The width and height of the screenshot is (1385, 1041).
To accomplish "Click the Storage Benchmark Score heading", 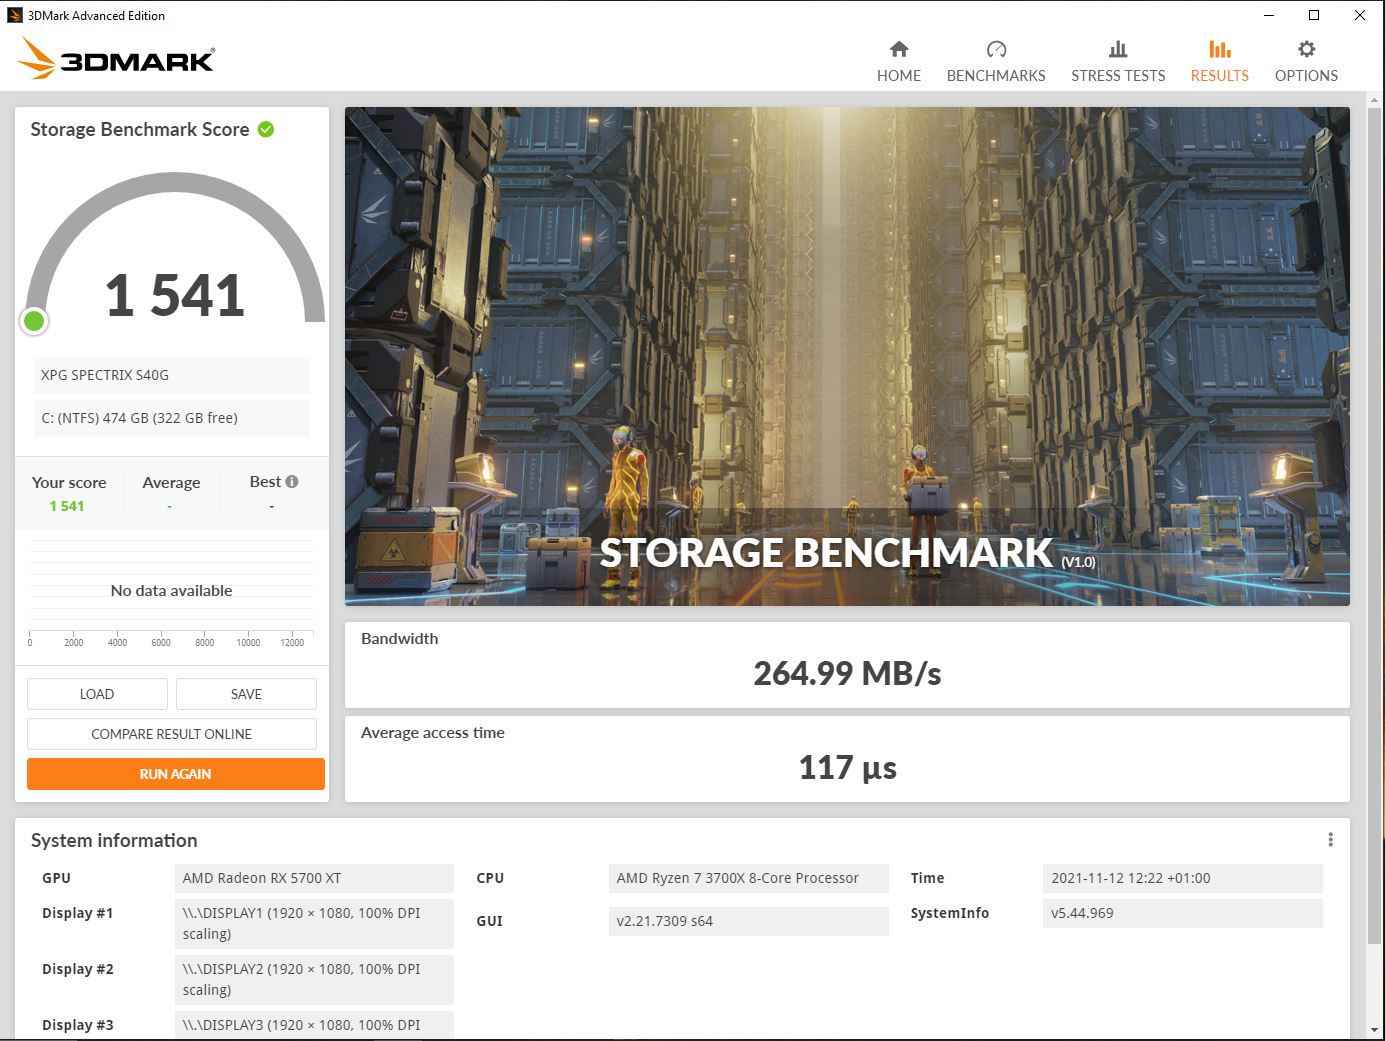I will tap(140, 129).
